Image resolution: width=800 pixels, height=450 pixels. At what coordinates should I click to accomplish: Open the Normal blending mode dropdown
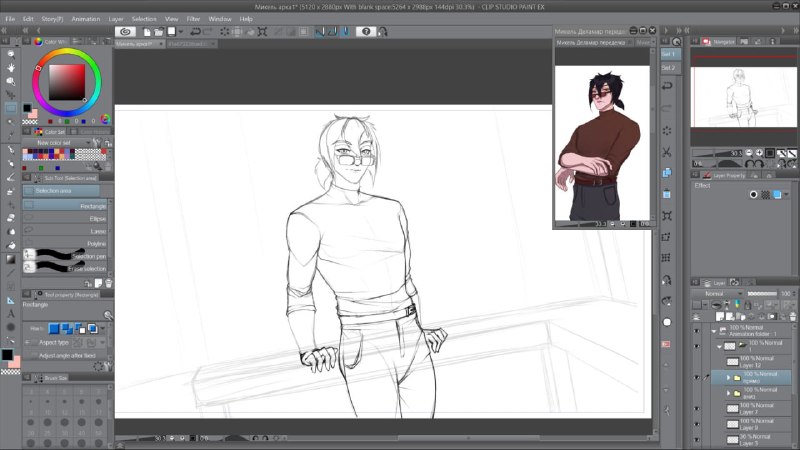717,293
